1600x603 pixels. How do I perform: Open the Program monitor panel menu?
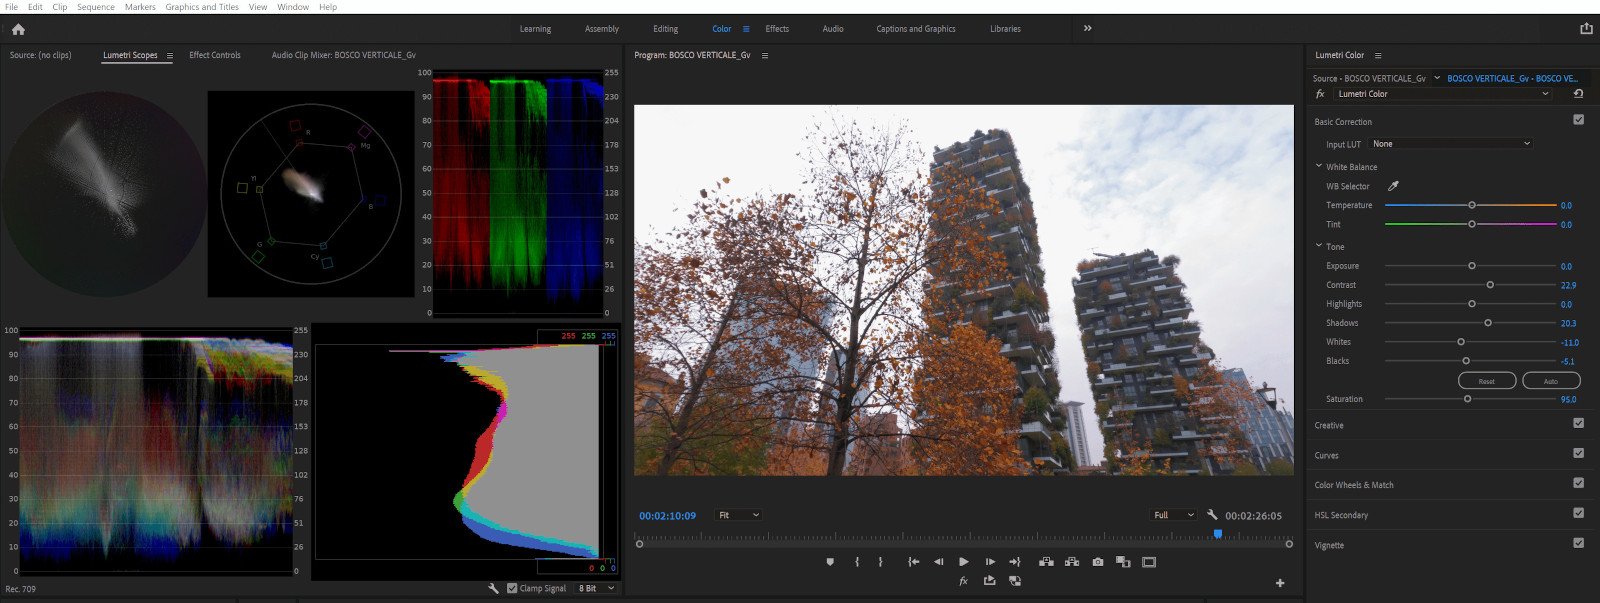(765, 56)
